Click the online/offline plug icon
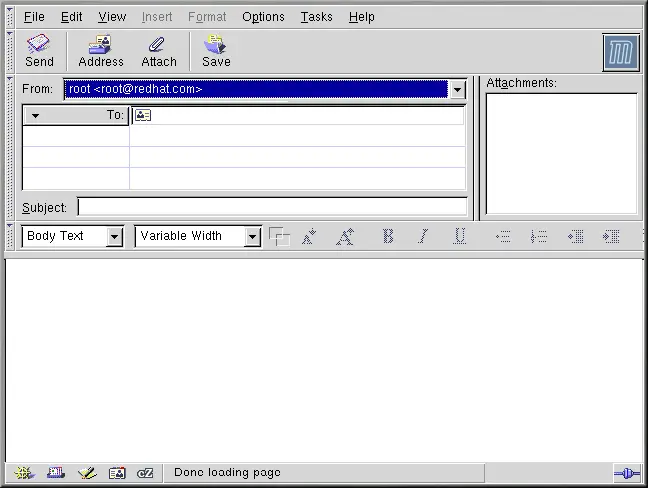 click(626, 472)
